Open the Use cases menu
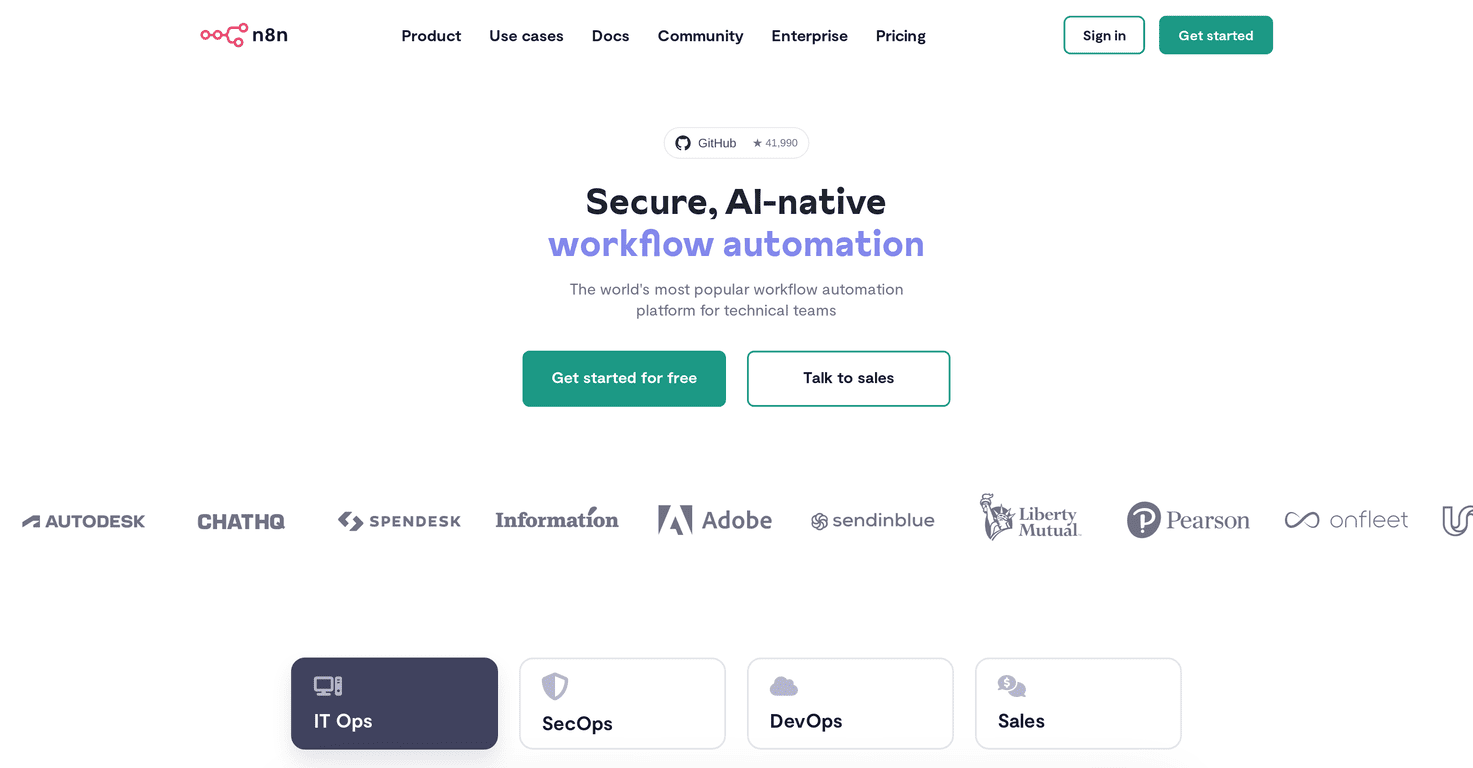The width and height of the screenshot is (1473, 768). (x=526, y=36)
